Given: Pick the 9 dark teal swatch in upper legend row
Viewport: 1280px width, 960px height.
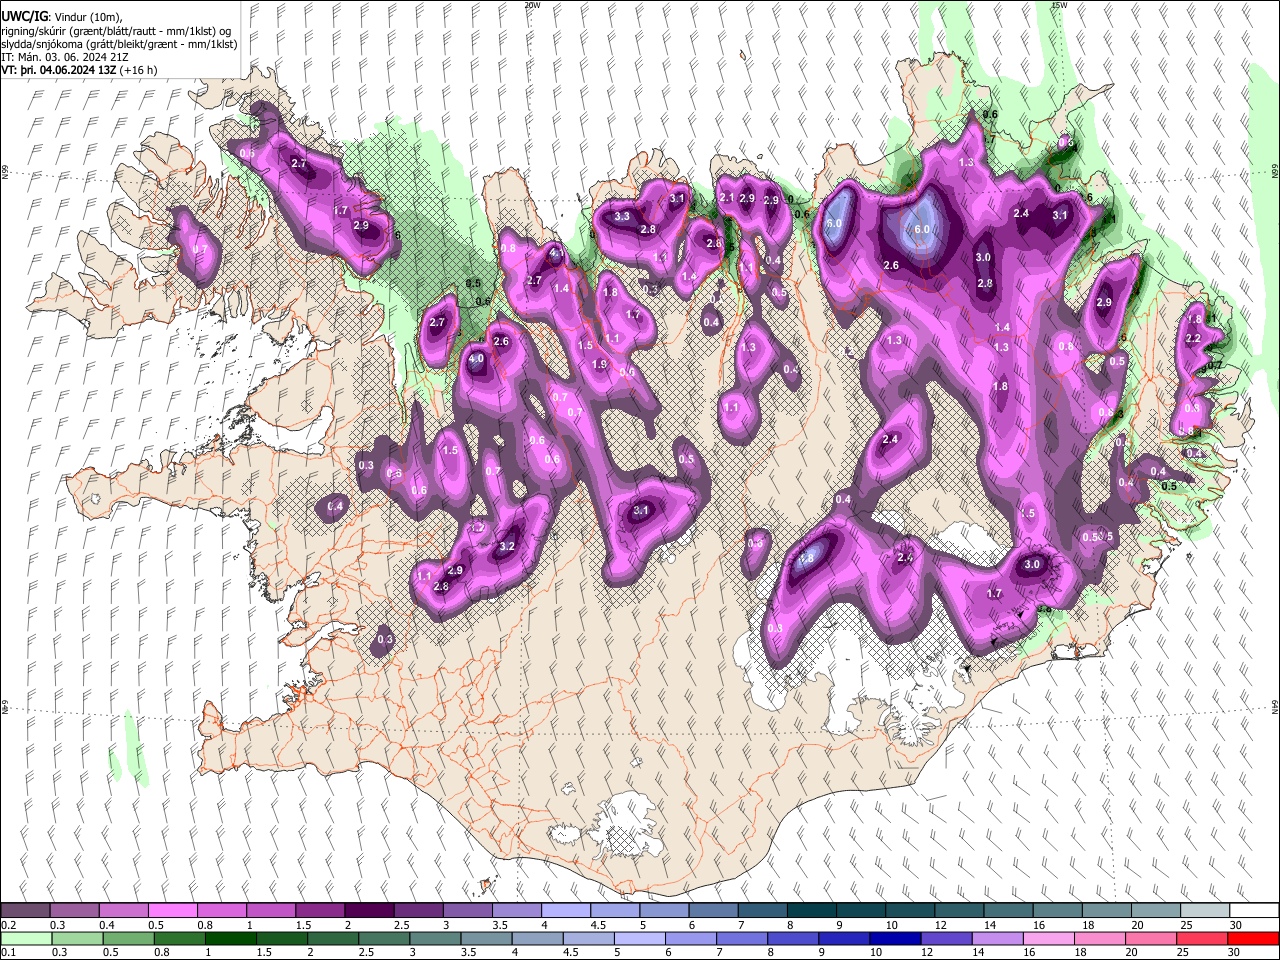Looking at the screenshot, I should click(861, 910).
